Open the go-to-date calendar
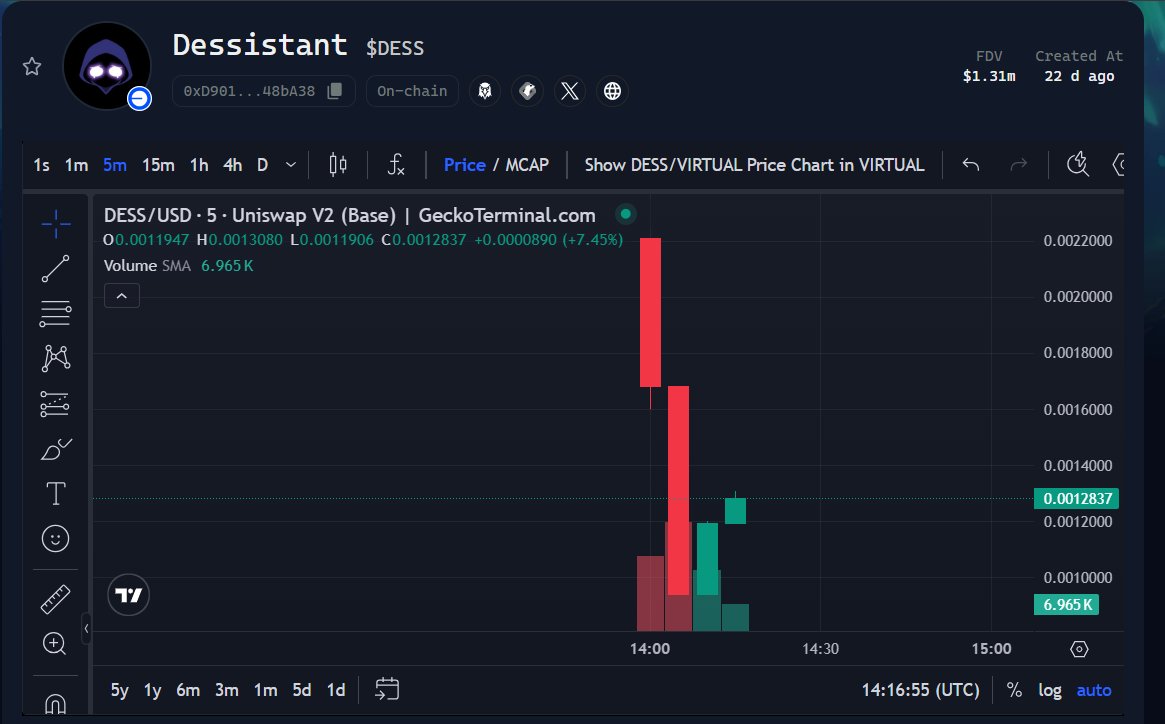This screenshot has width=1165, height=724. click(387, 690)
